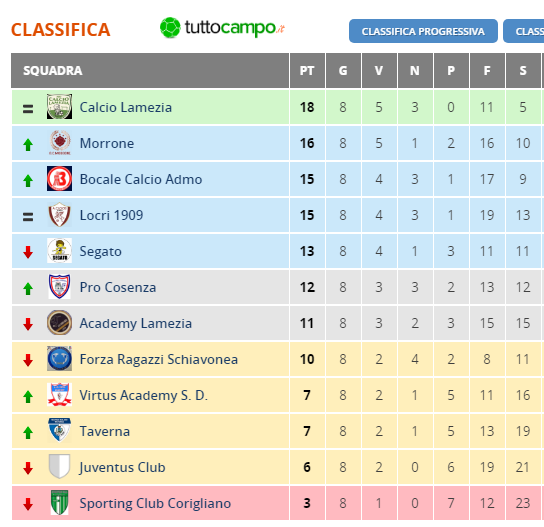Open the Calcio Lamezia team link

tap(126, 107)
